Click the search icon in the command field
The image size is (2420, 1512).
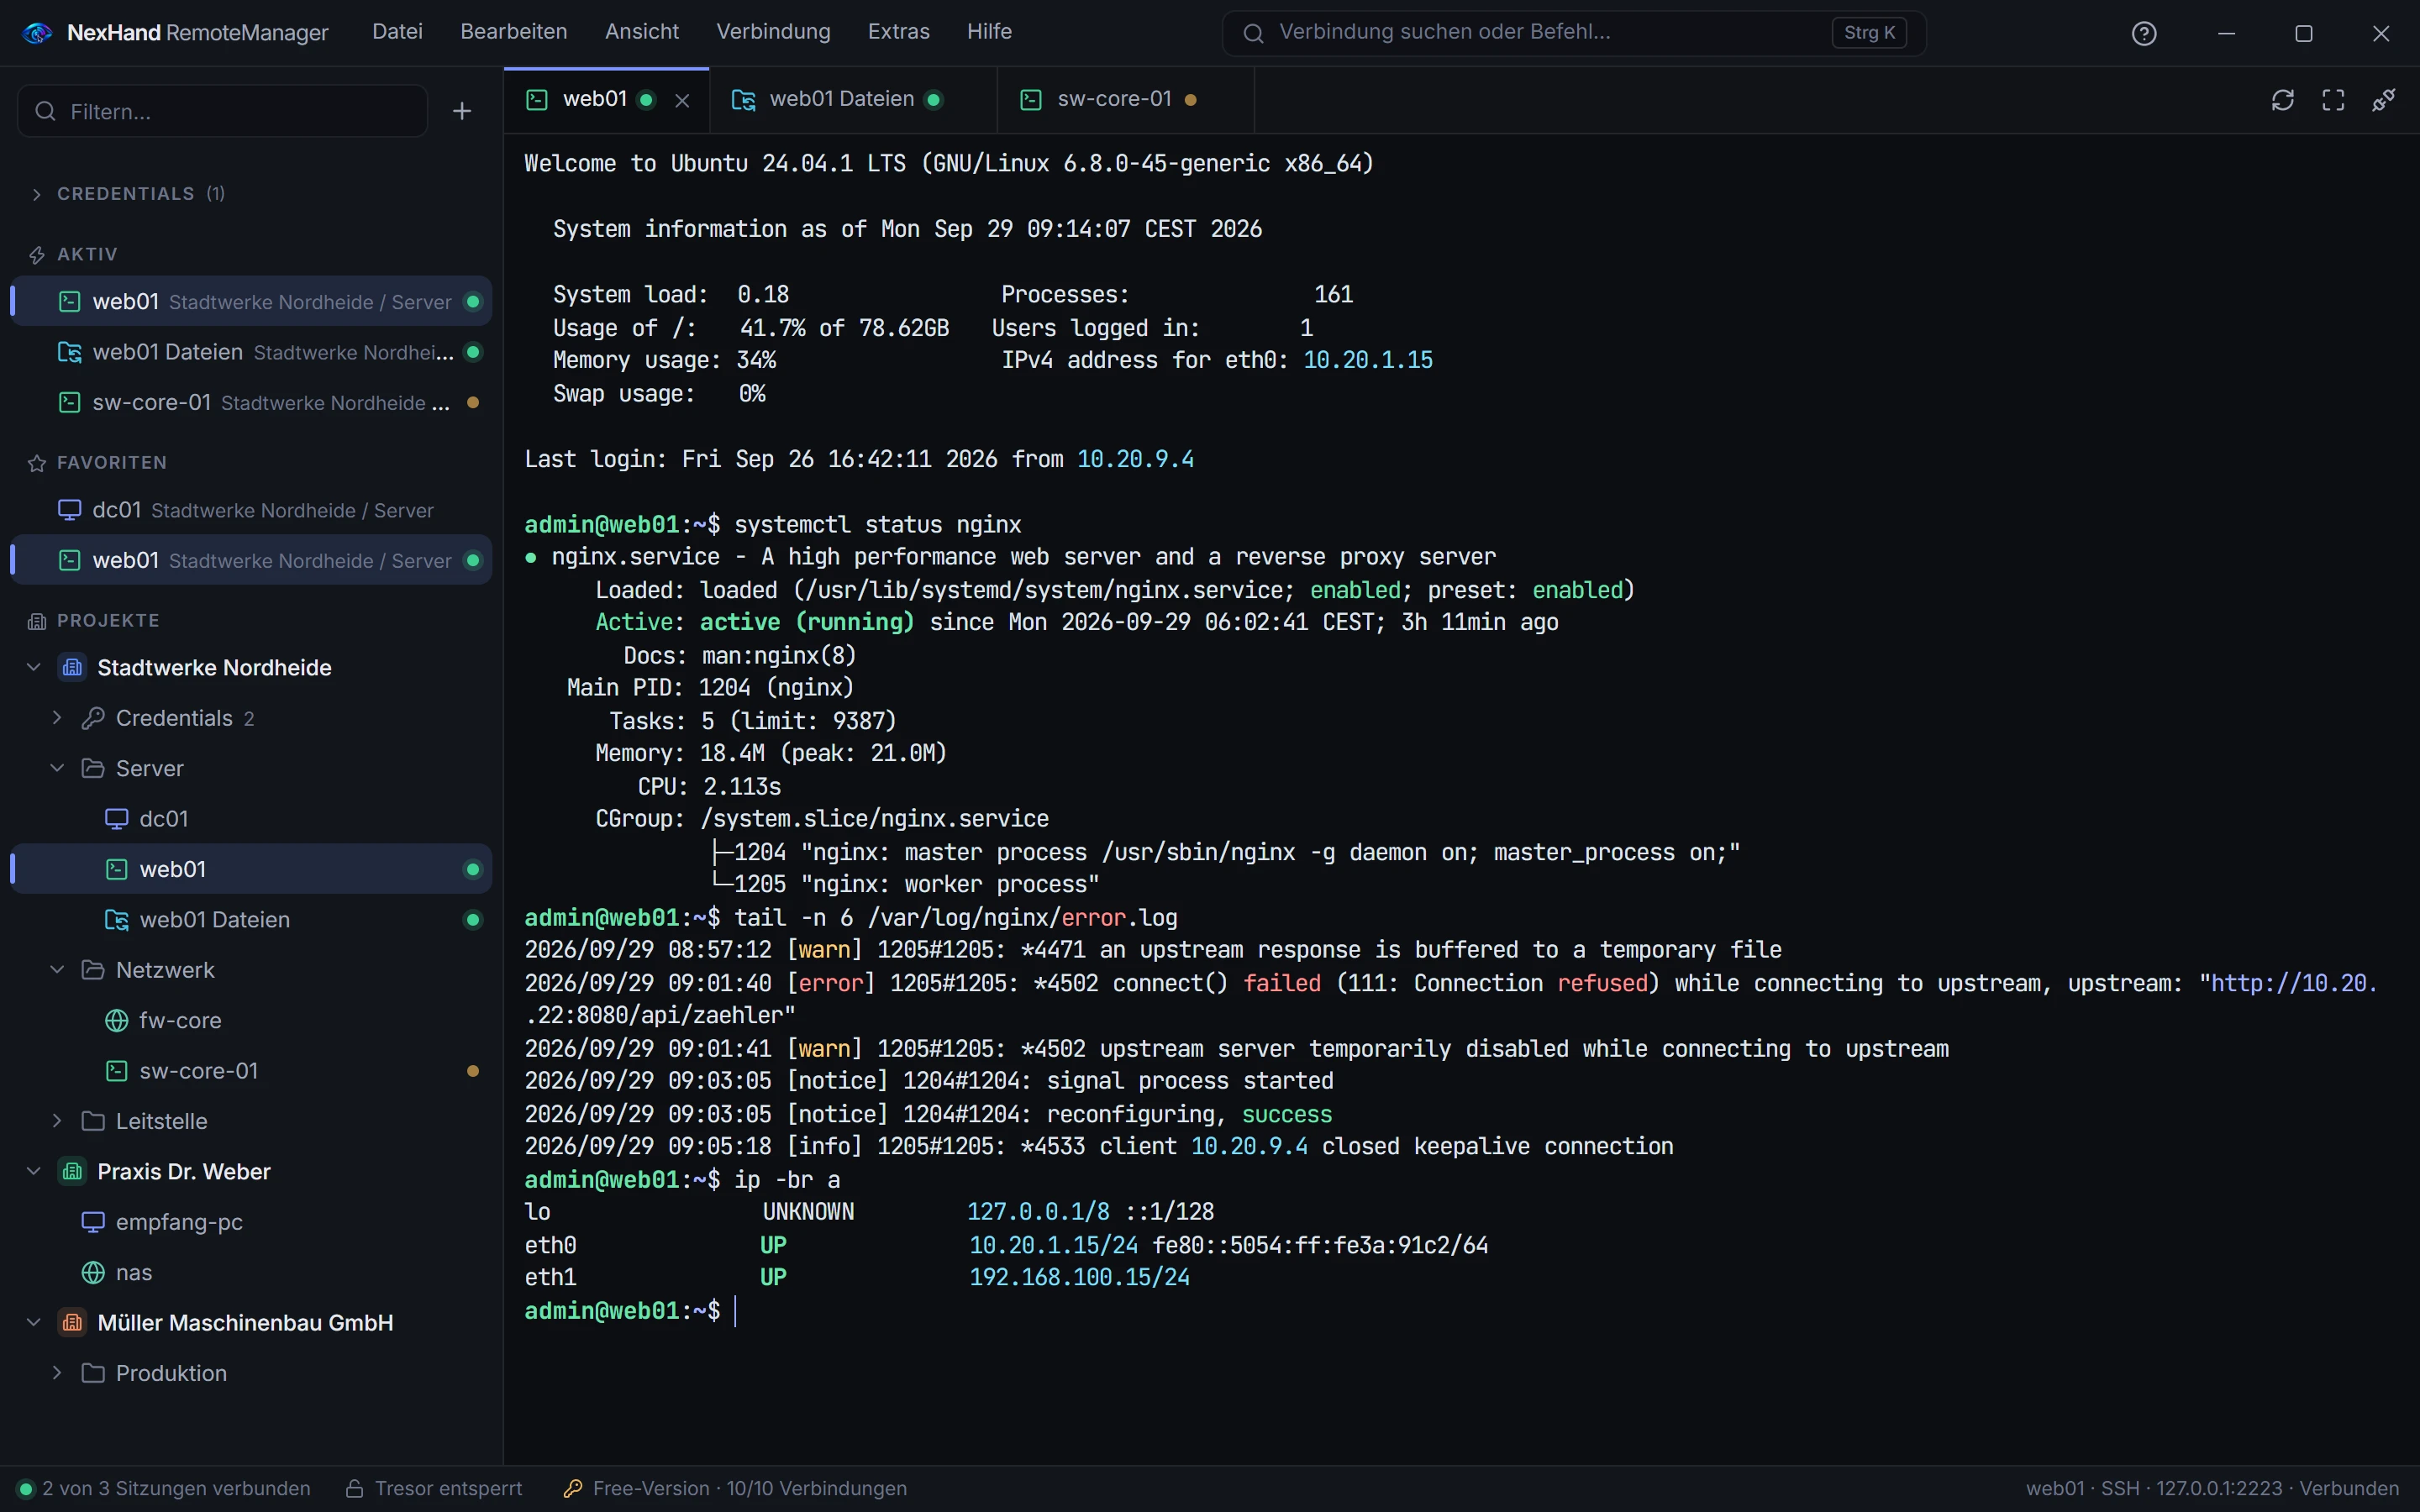pyautogui.click(x=1253, y=33)
